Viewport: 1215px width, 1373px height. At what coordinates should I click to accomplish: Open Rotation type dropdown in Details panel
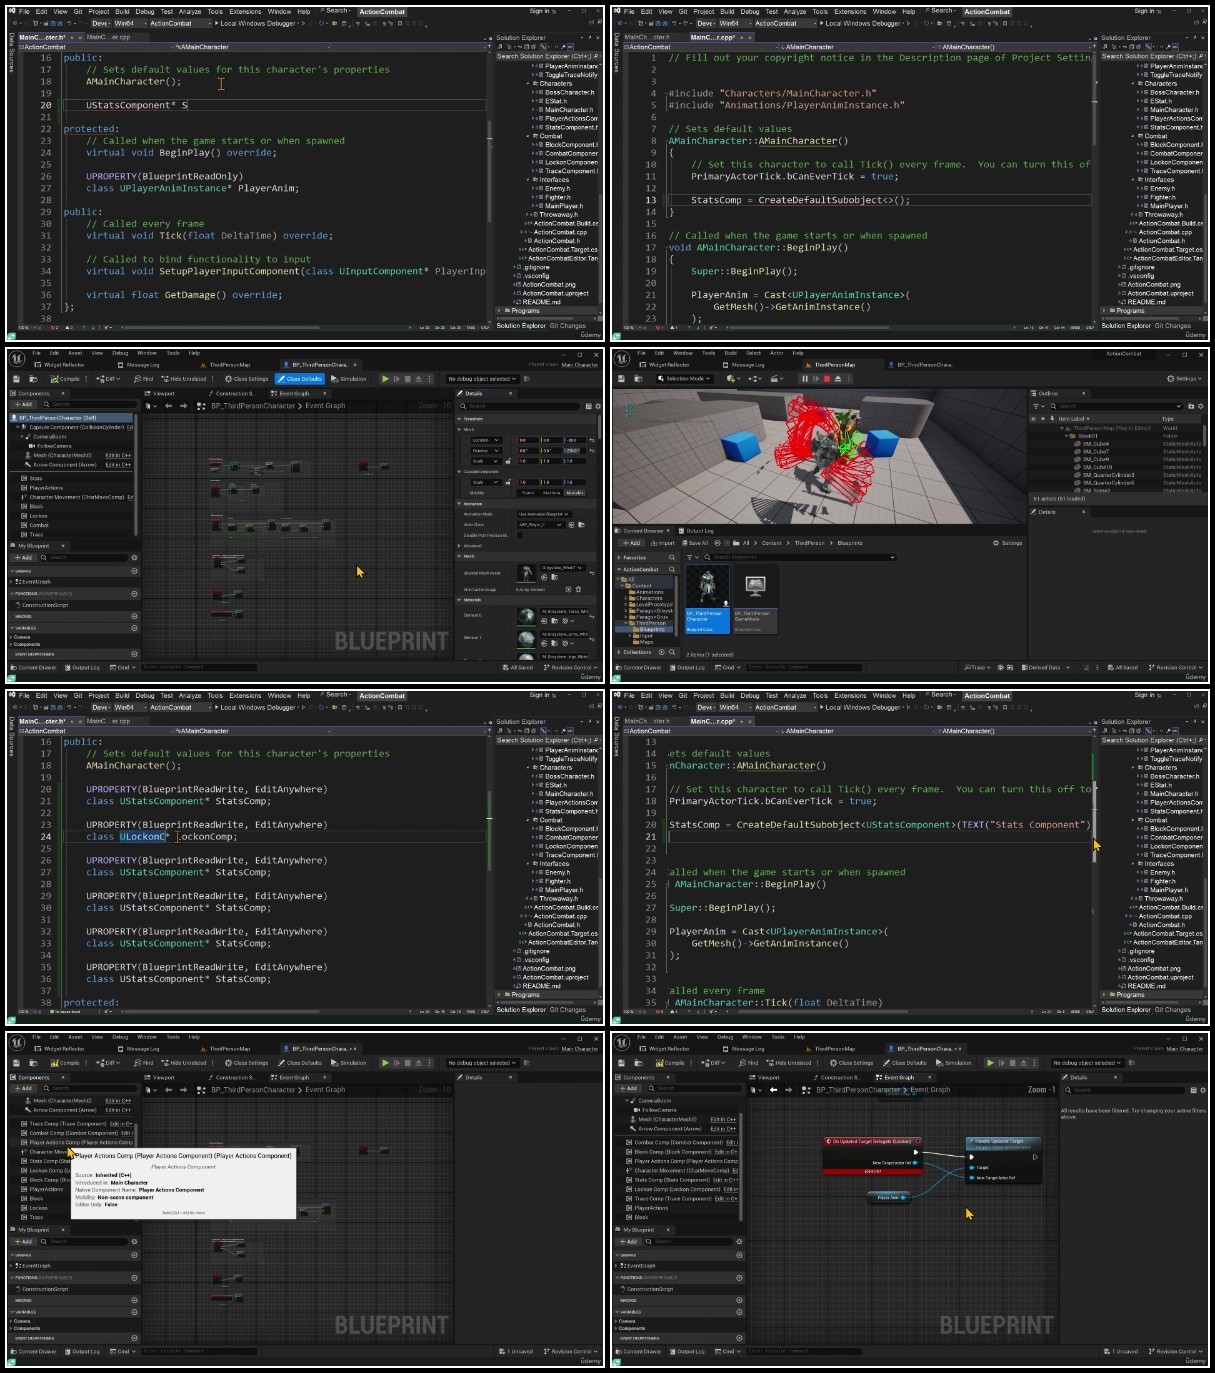[x=486, y=451]
